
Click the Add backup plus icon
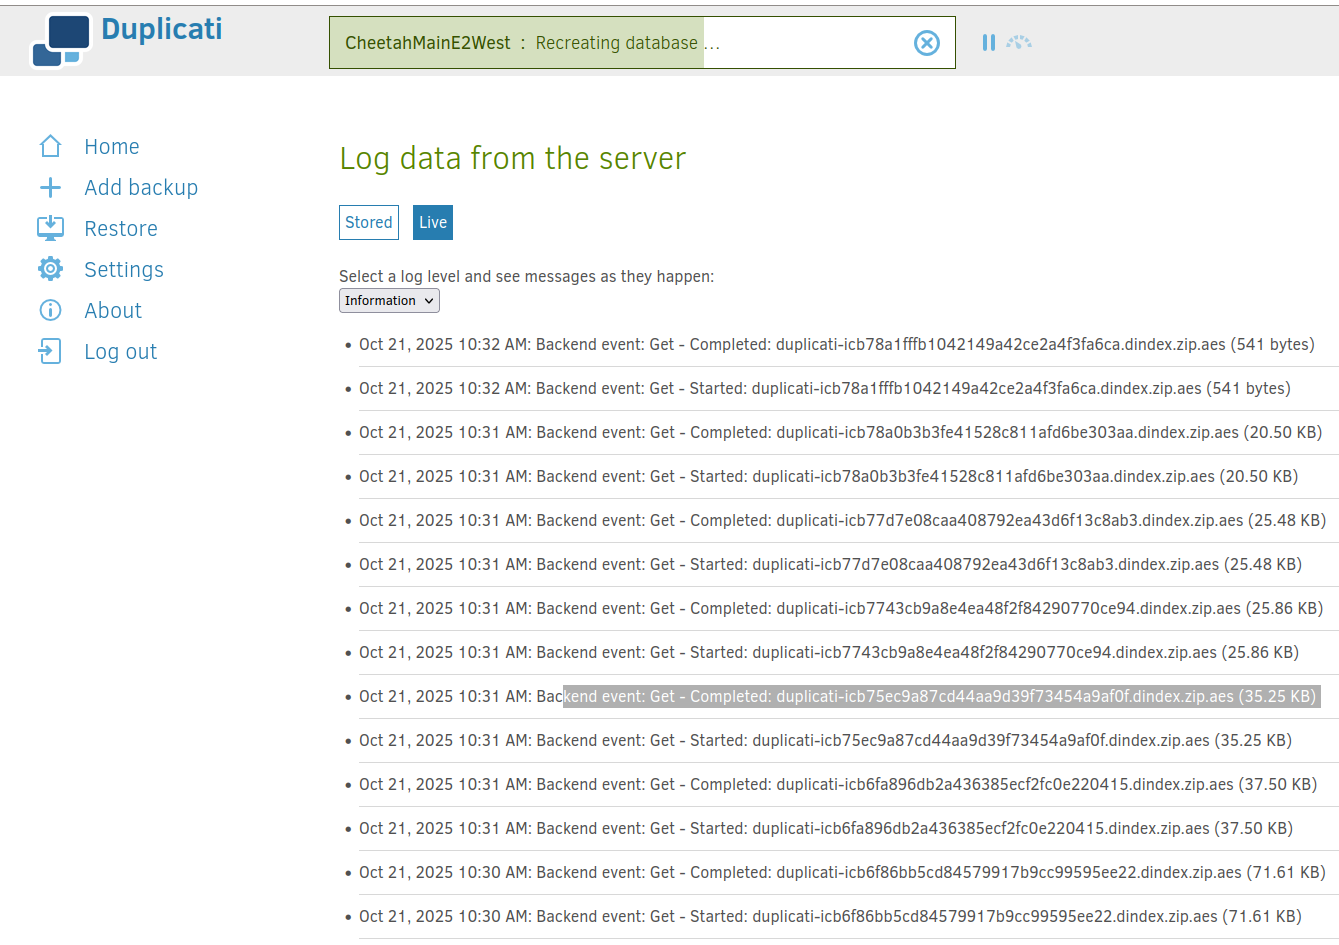pos(50,188)
